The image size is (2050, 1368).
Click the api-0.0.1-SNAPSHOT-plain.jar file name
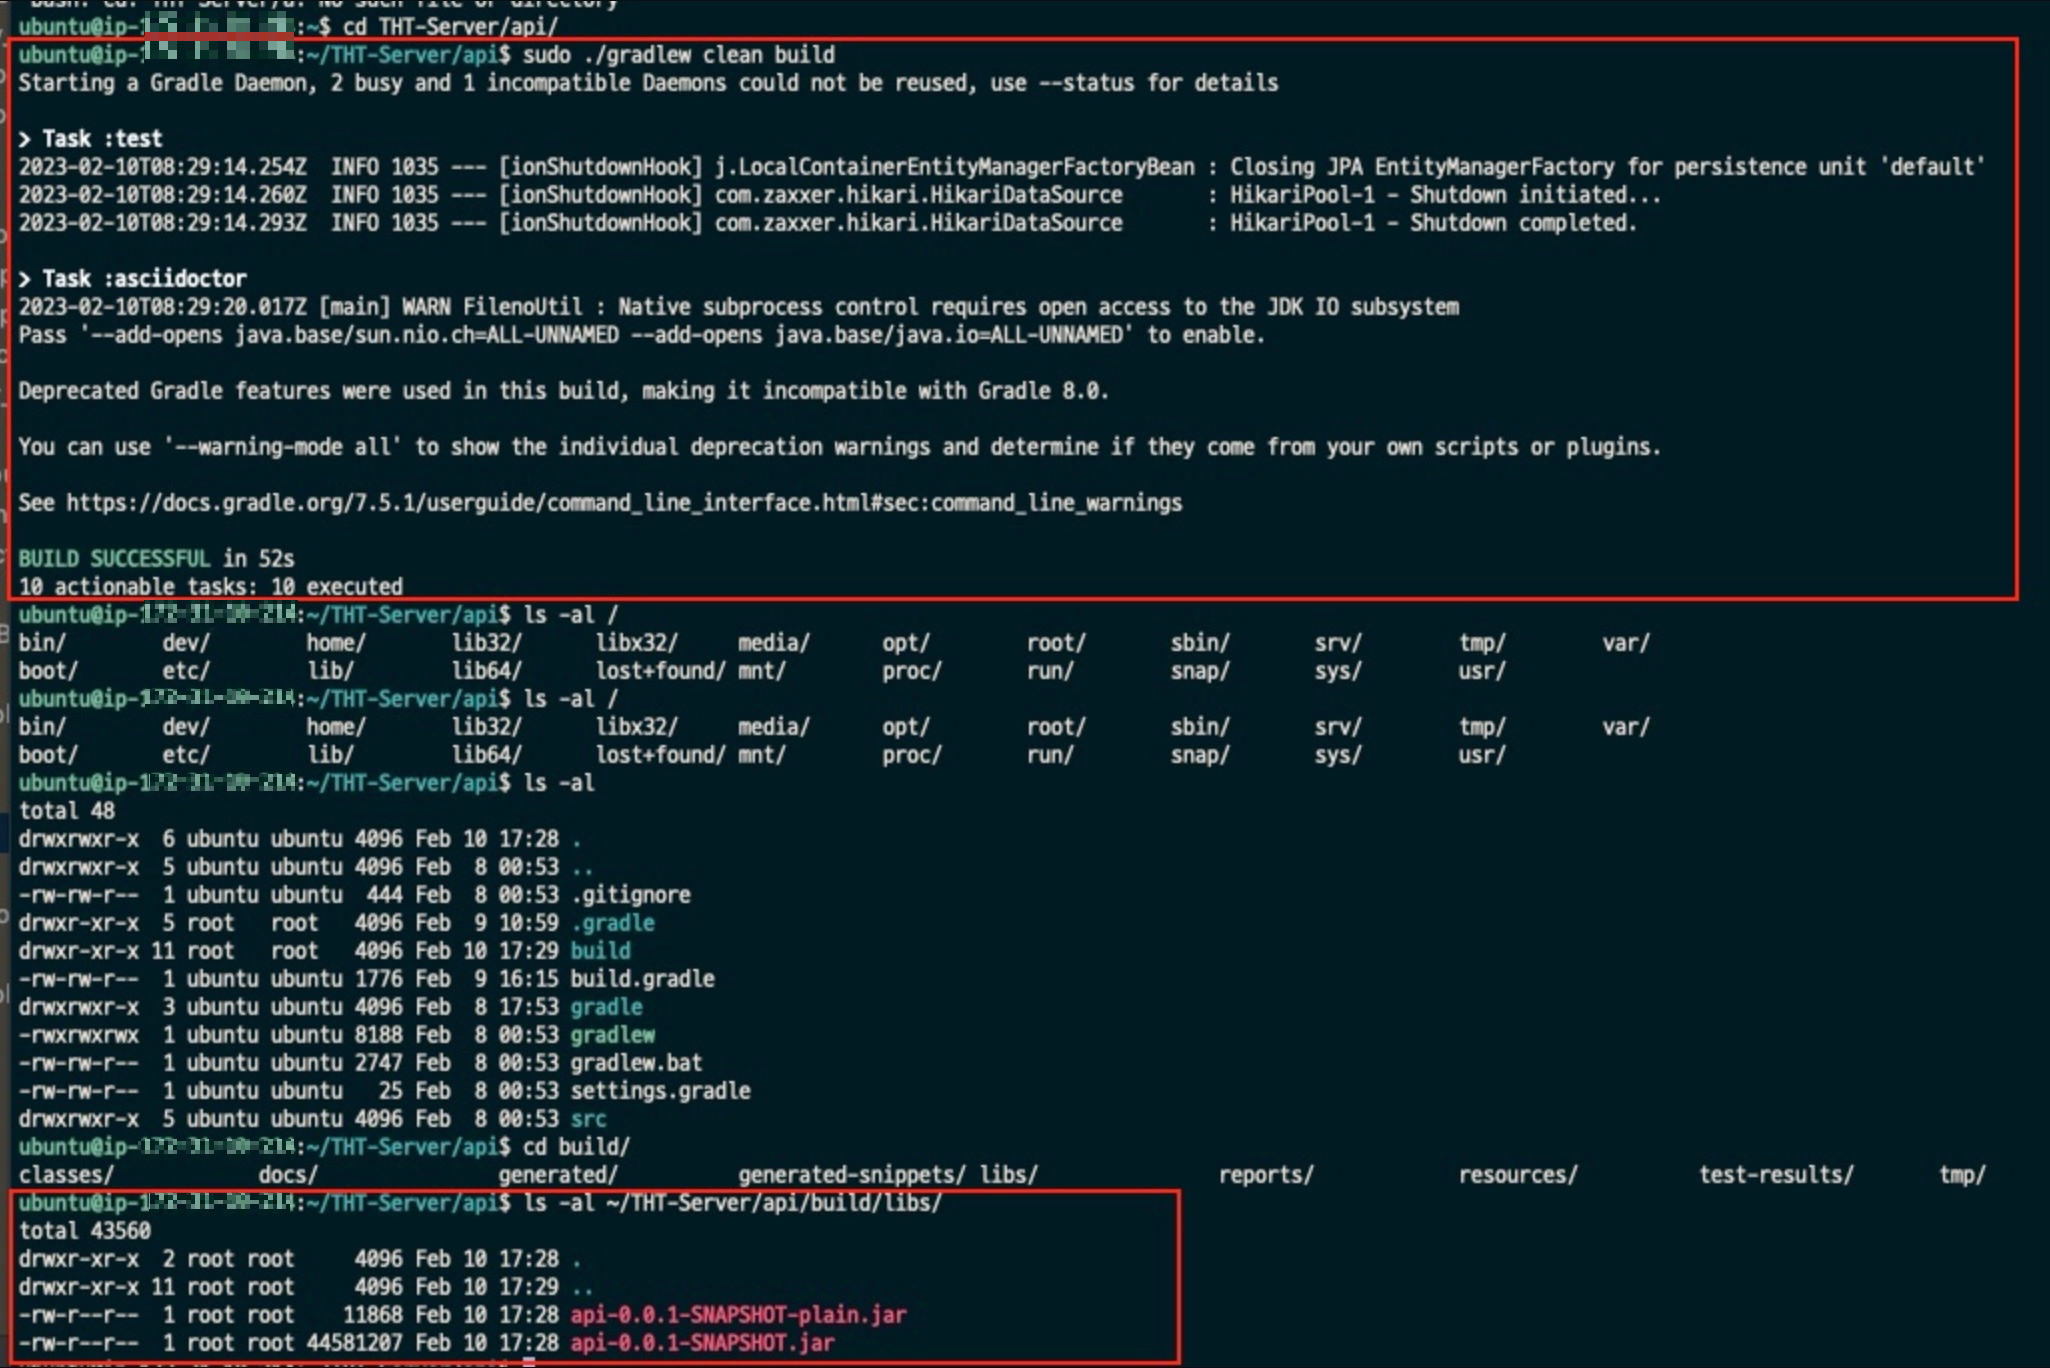pyautogui.click(x=738, y=1315)
